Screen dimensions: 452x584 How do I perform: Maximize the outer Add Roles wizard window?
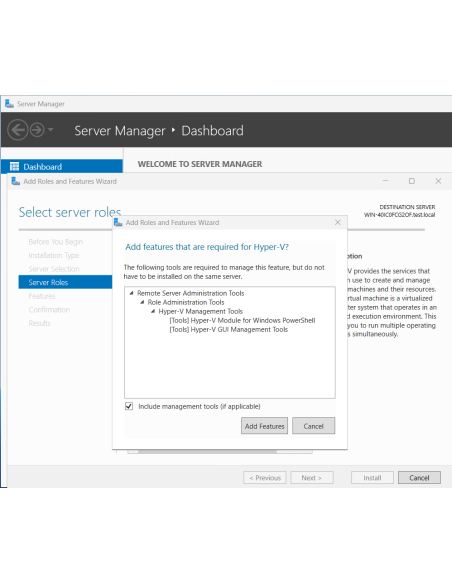pos(412,181)
